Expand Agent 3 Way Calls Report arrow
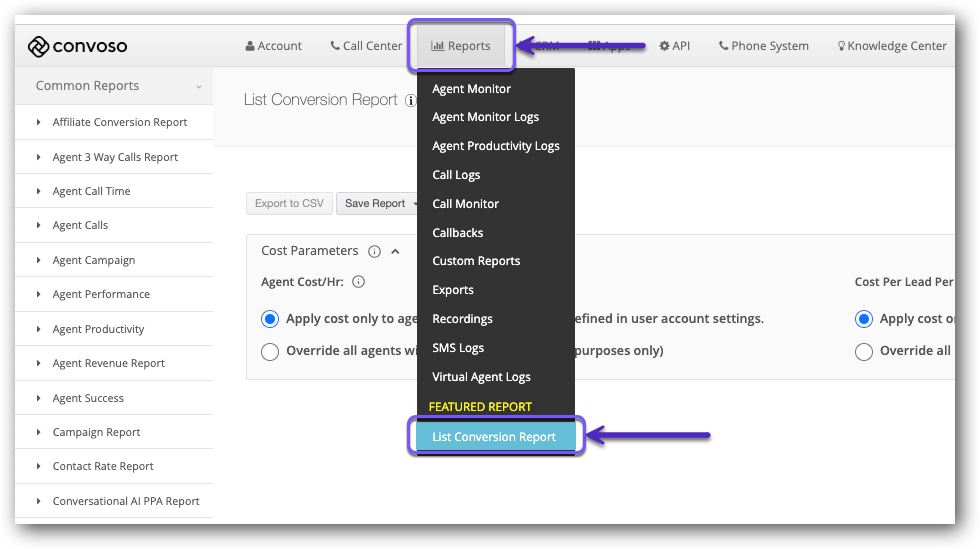This screenshot has width=980, height=549. [39, 157]
